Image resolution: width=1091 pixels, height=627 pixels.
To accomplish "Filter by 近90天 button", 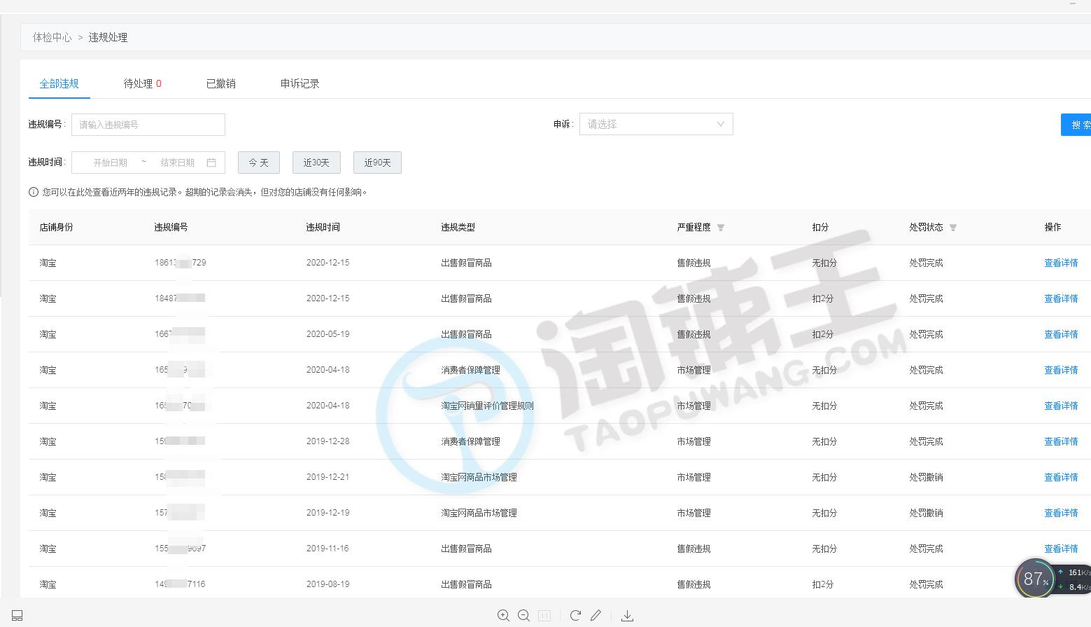I will pyautogui.click(x=377, y=162).
